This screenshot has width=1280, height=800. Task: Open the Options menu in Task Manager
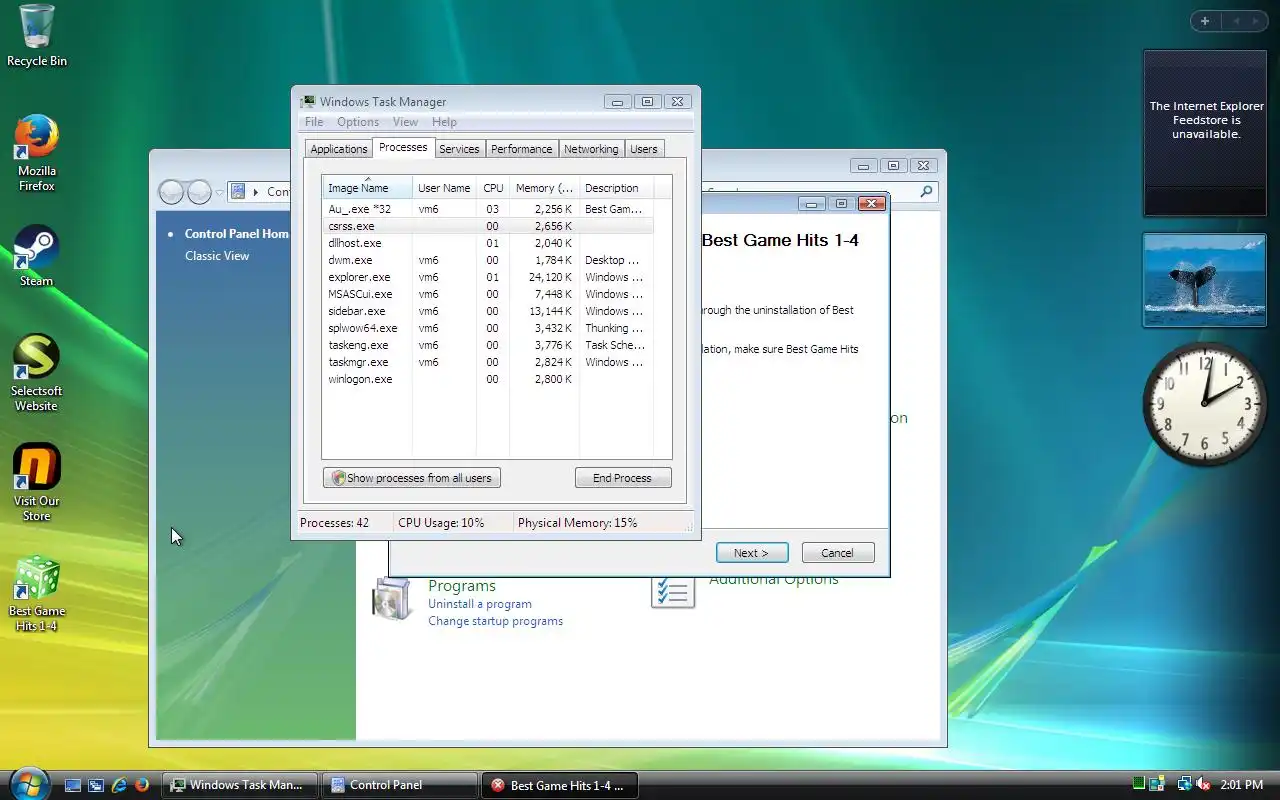[358, 122]
